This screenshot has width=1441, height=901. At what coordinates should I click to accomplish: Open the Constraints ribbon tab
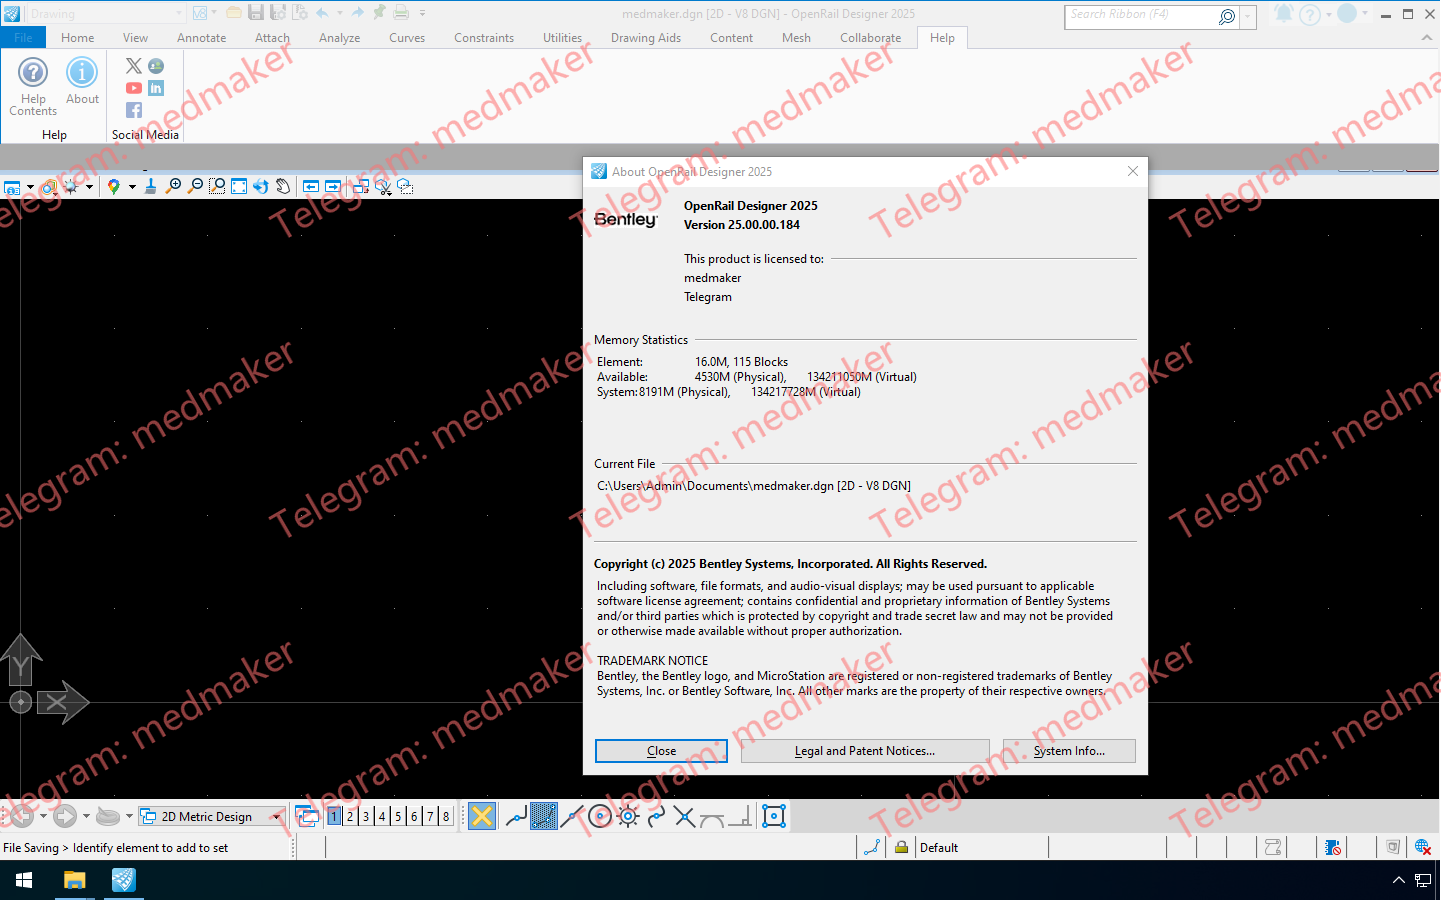484,37
